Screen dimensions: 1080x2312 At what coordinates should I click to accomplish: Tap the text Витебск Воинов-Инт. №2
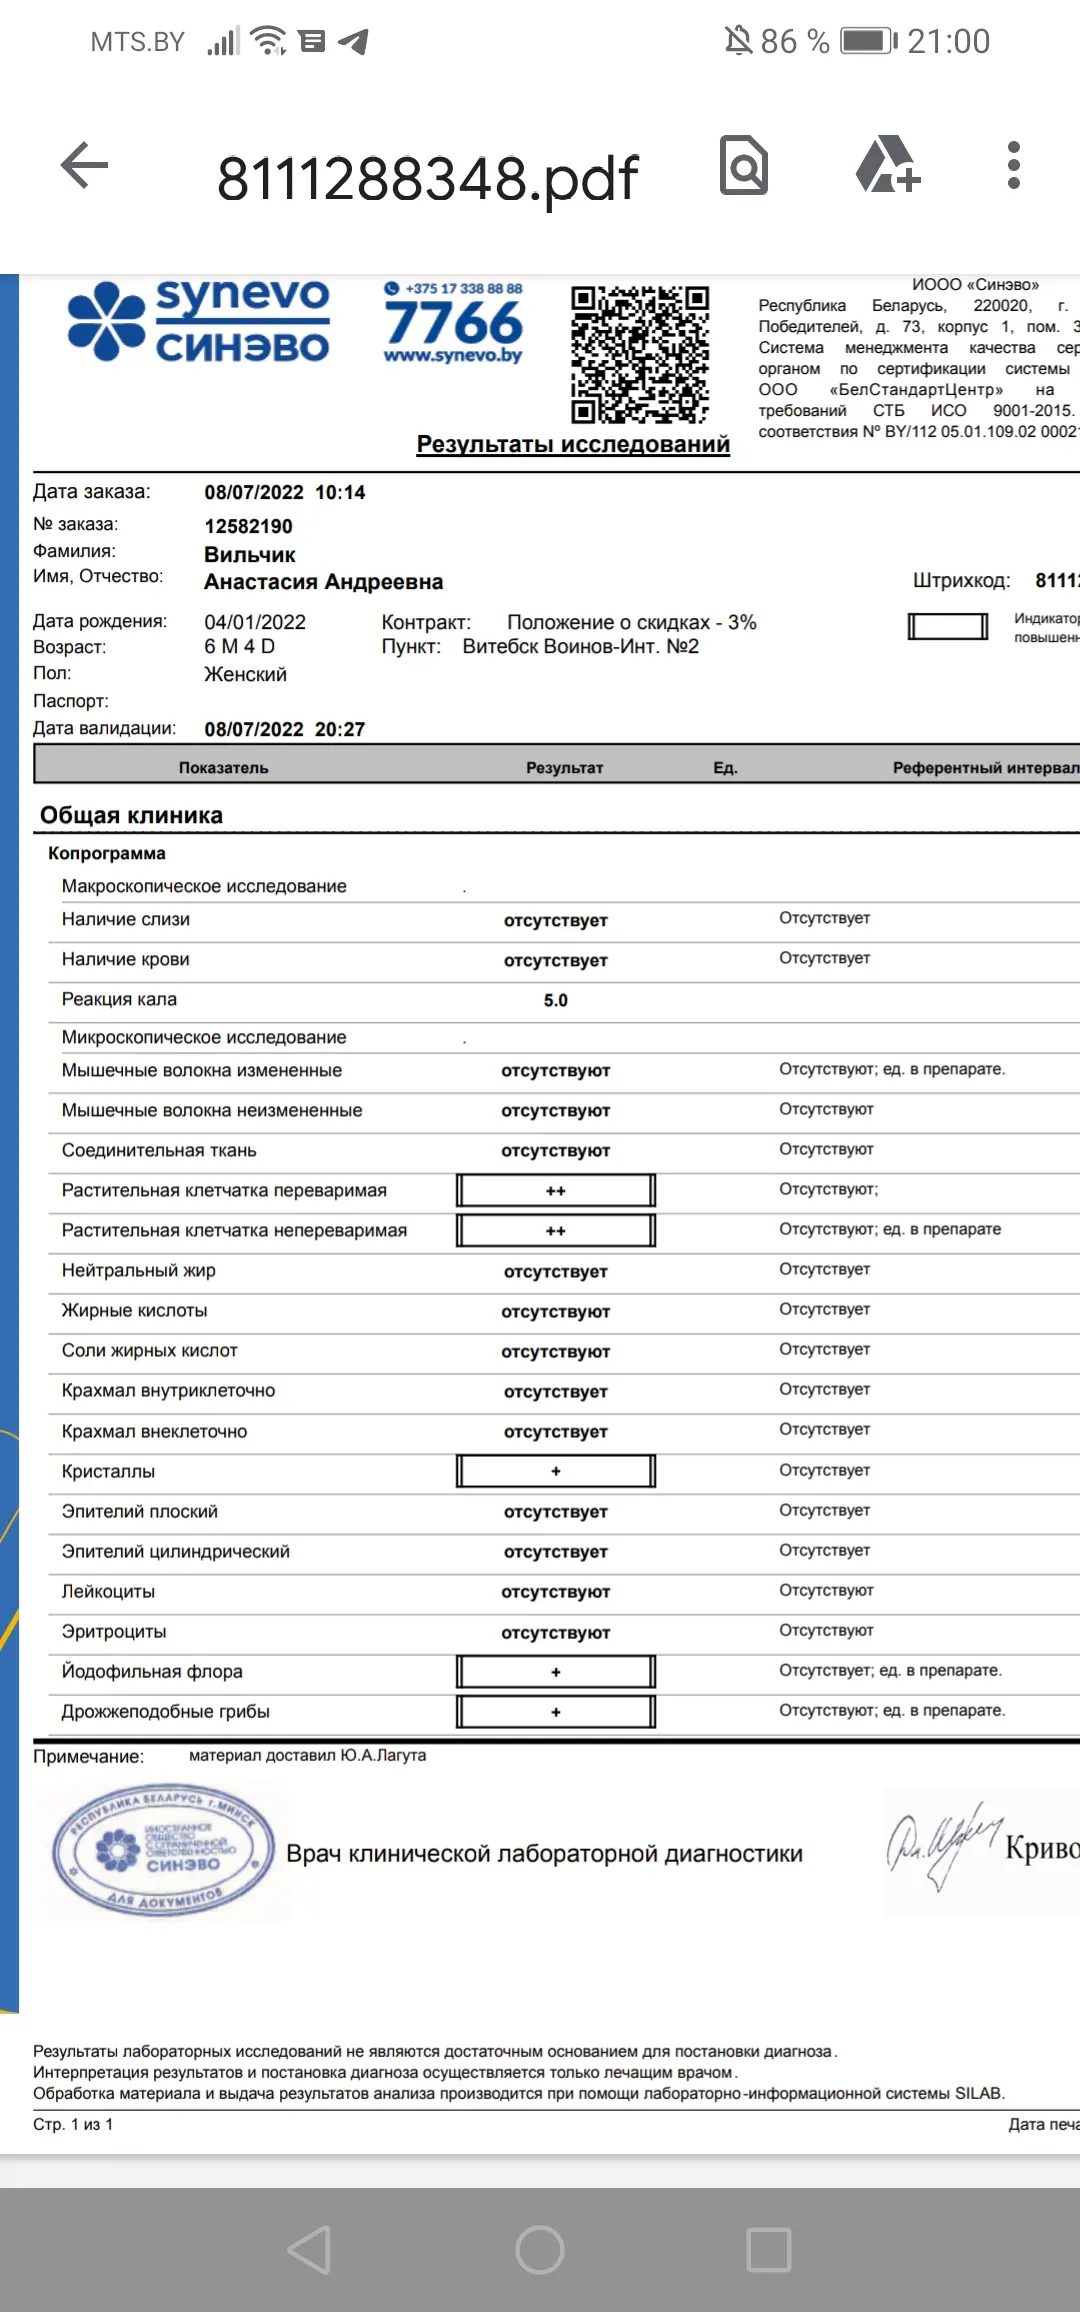pos(581,646)
